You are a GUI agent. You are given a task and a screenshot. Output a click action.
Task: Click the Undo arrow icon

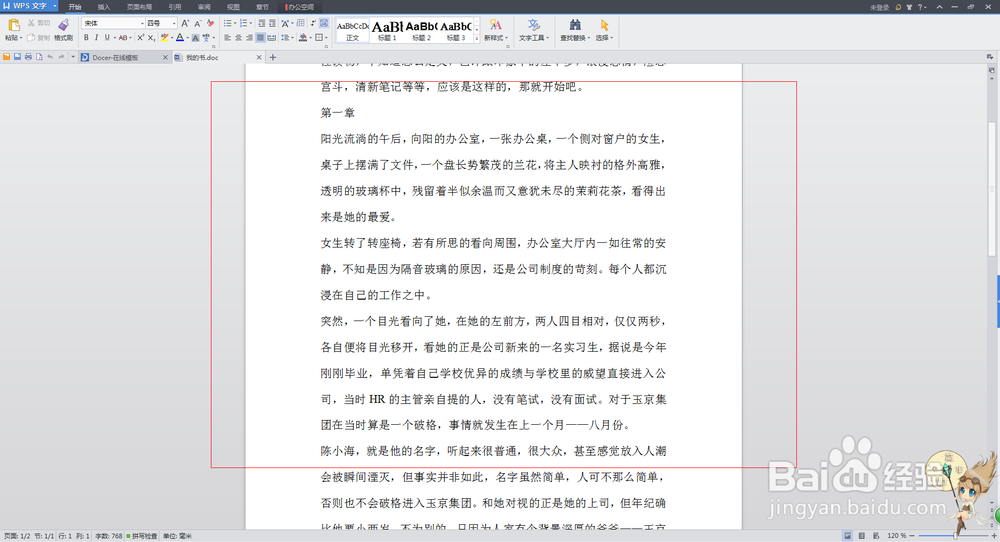(x=50, y=56)
